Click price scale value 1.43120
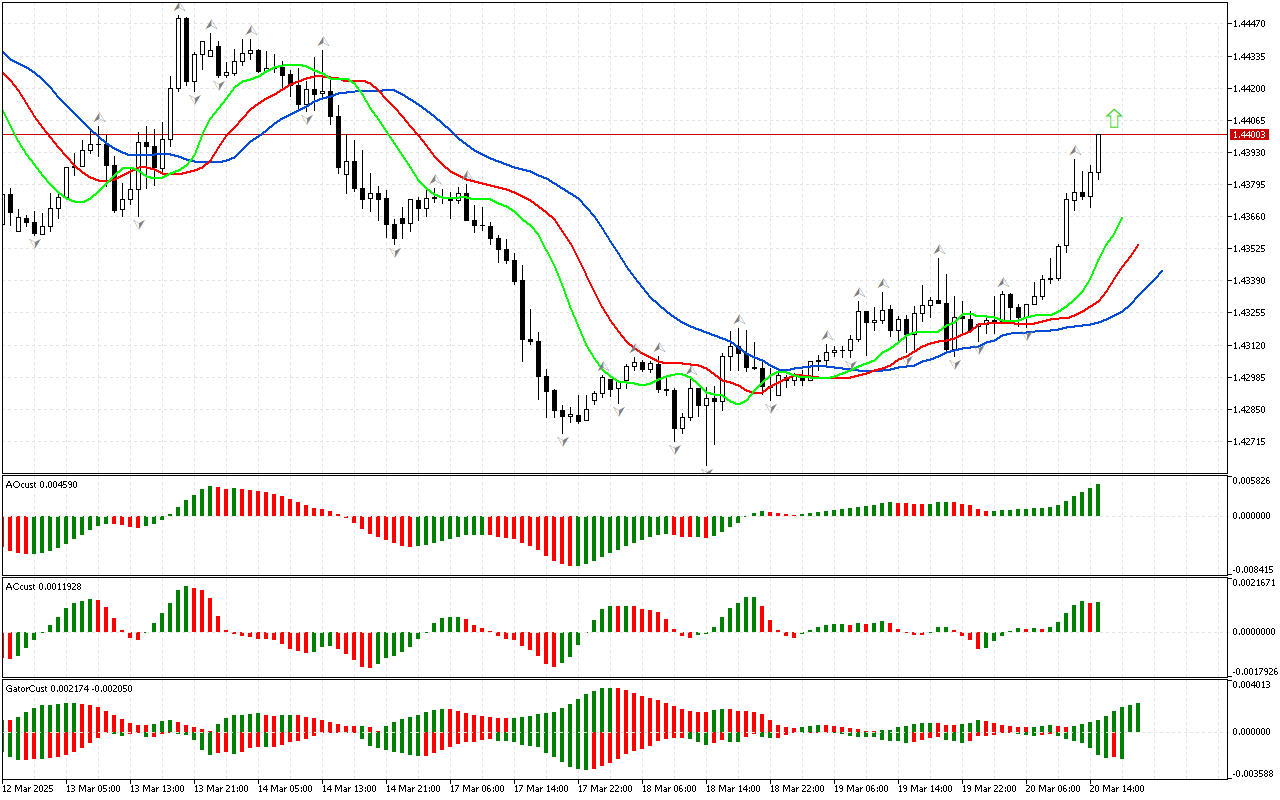 click(1251, 345)
